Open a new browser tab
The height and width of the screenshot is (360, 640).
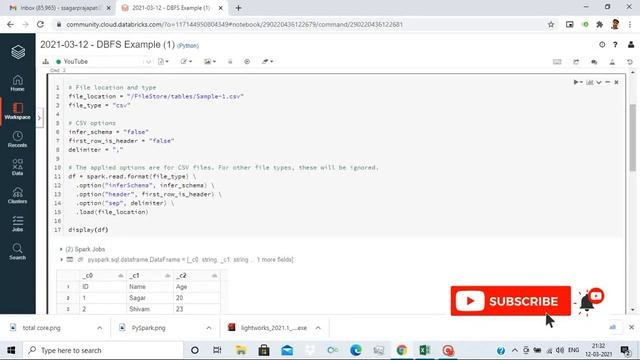click(238, 8)
